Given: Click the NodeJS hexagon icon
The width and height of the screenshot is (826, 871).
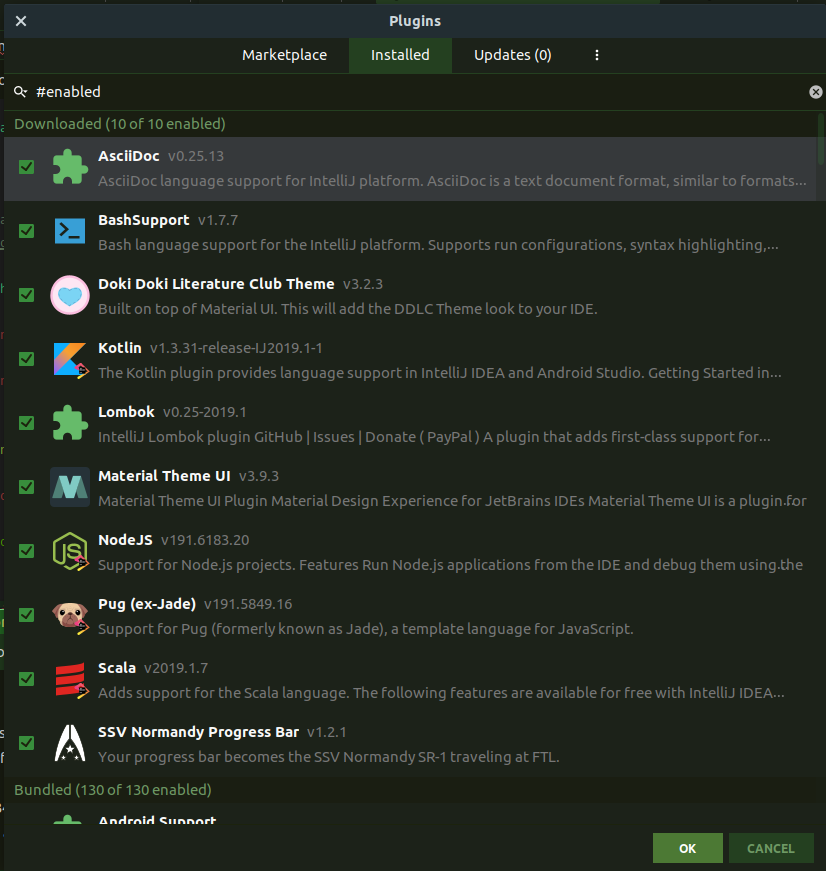Looking at the screenshot, I should point(69,551).
